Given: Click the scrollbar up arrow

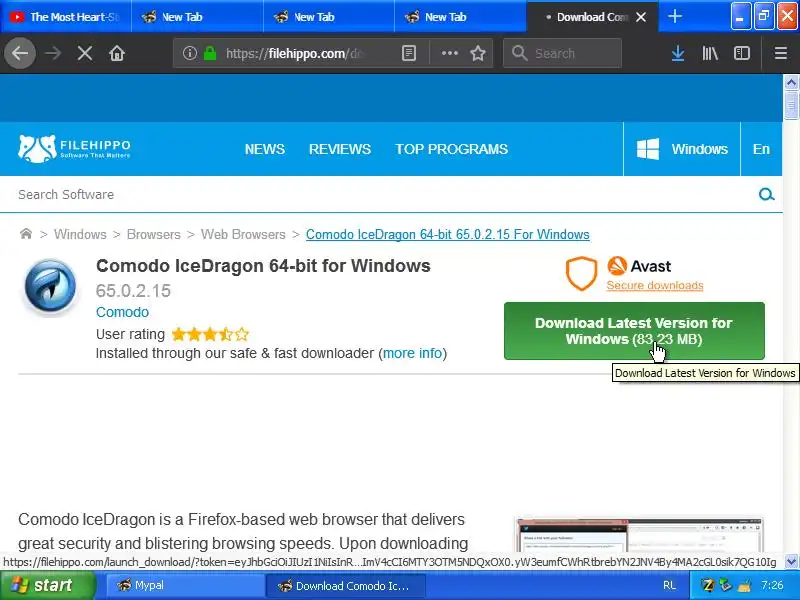Looking at the screenshot, I should pyautogui.click(x=791, y=82).
